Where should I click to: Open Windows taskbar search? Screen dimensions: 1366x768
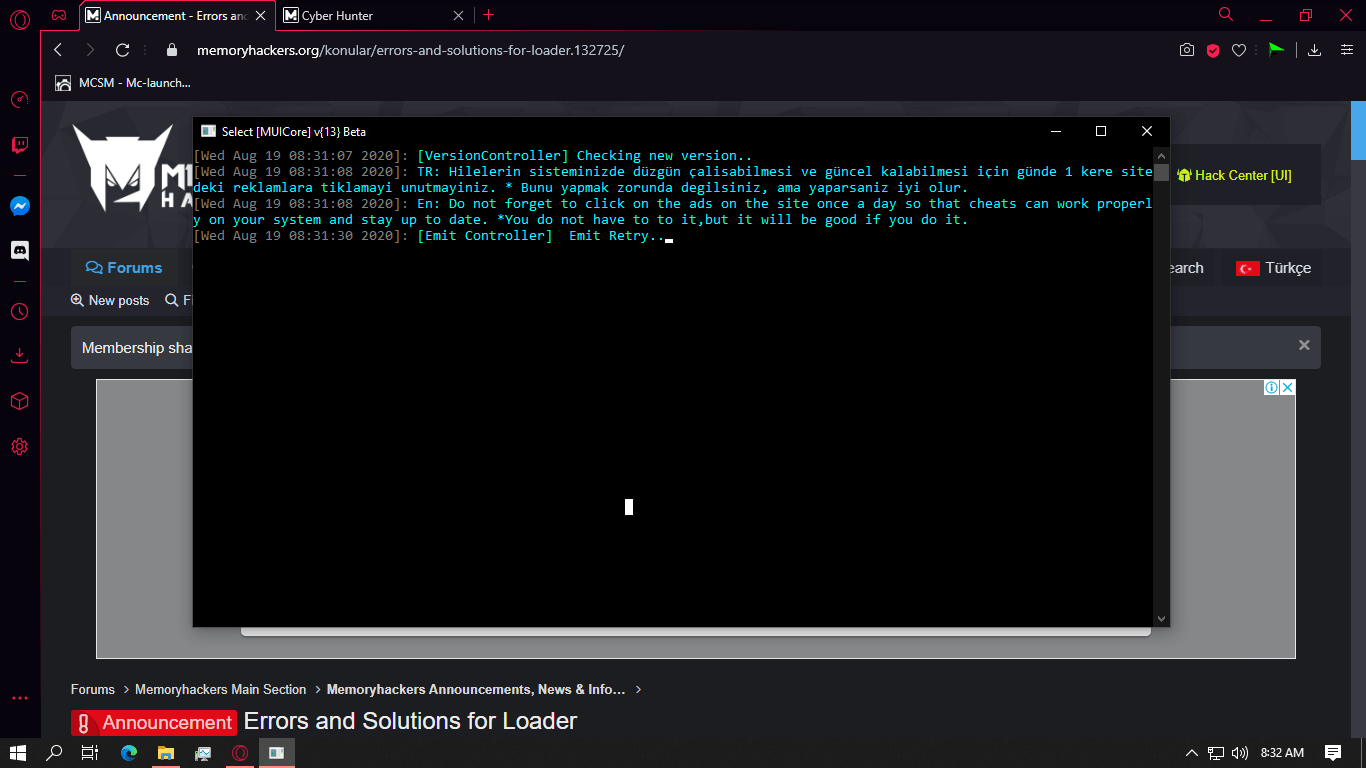click(54, 752)
